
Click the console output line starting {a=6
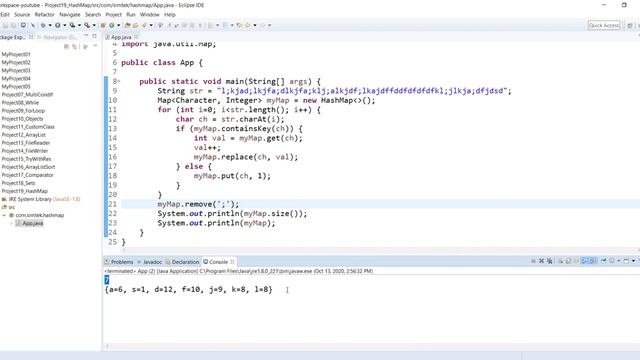click(x=188, y=289)
